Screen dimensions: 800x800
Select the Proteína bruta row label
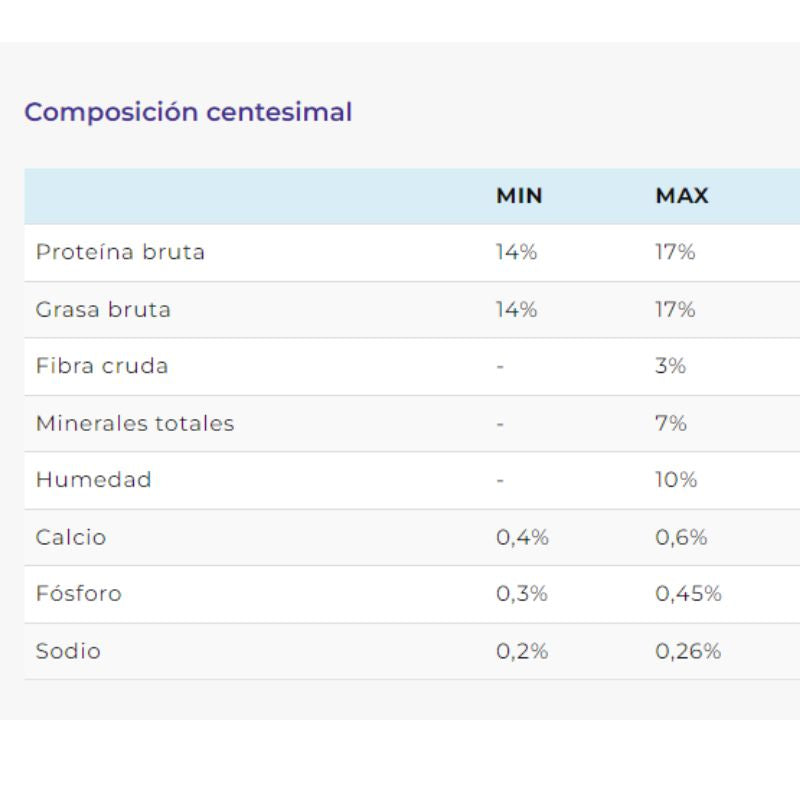pos(120,252)
